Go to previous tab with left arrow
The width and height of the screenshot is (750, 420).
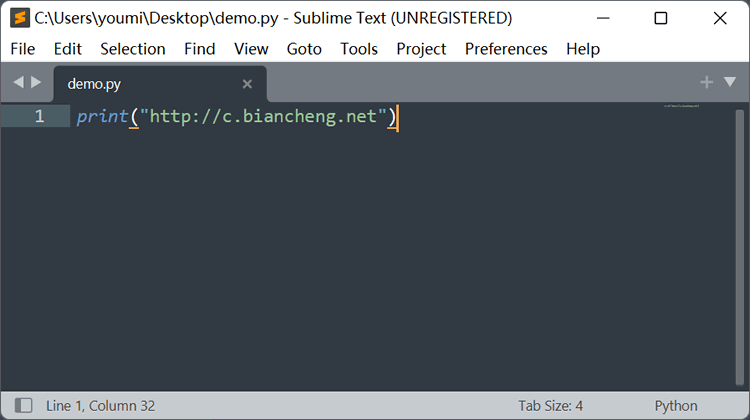[x=19, y=82]
